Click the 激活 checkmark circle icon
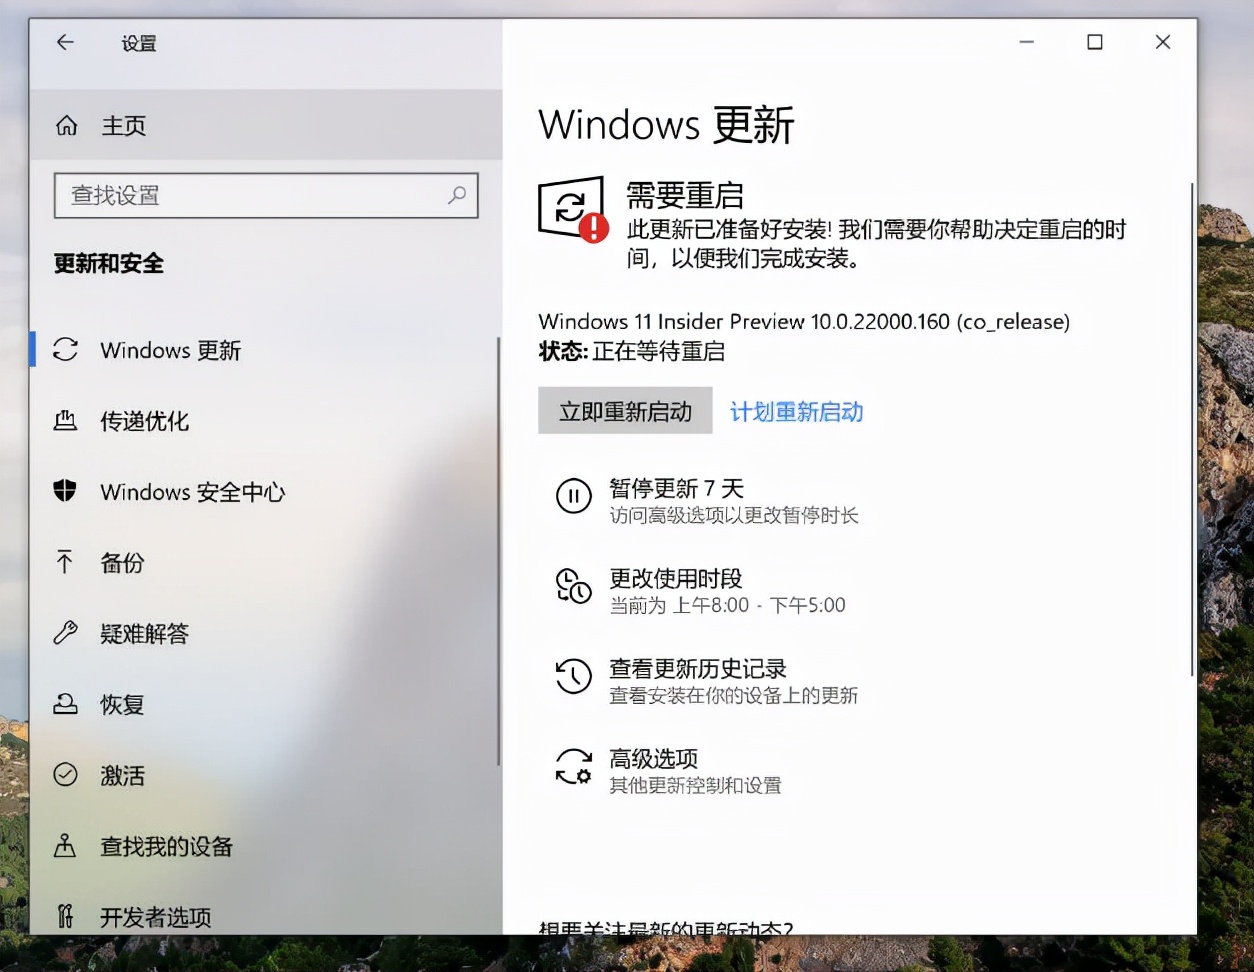 (x=65, y=775)
